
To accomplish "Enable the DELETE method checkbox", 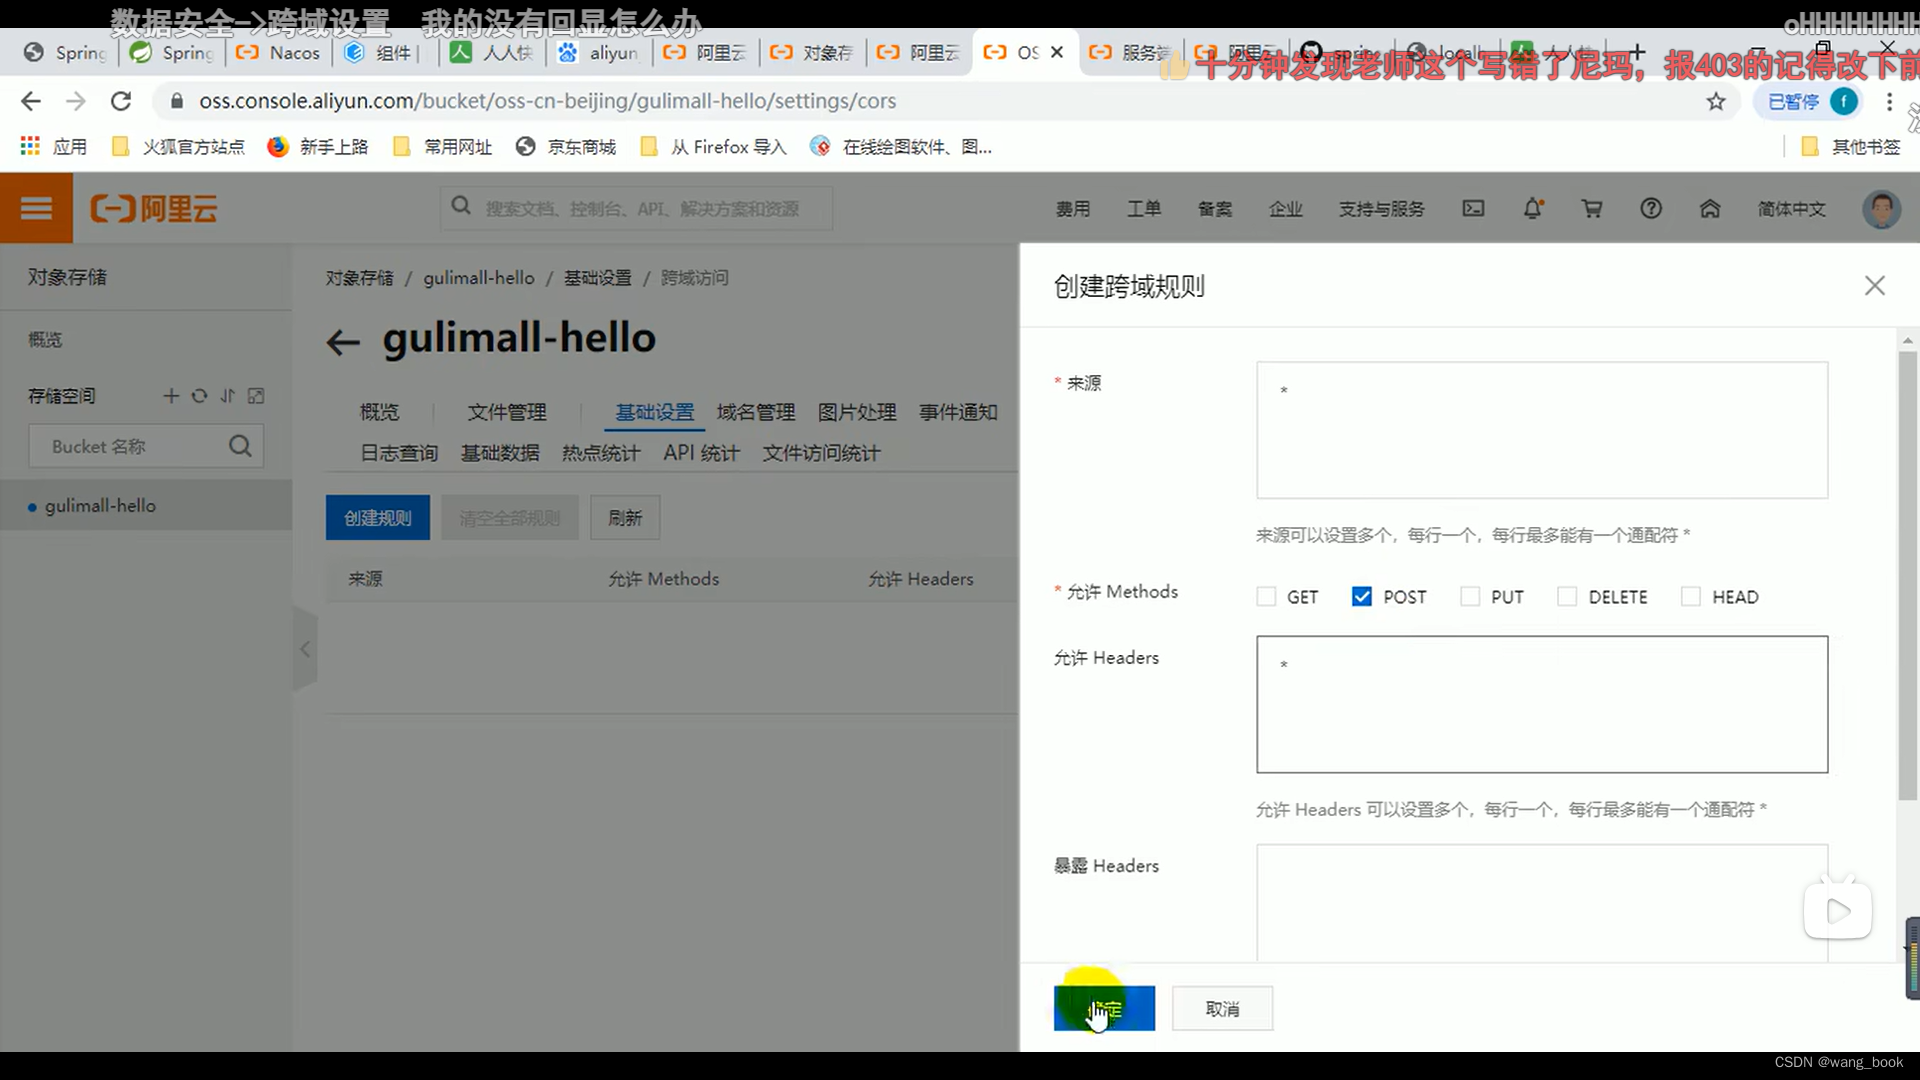I will pyautogui.click(x=1567, y=597).
